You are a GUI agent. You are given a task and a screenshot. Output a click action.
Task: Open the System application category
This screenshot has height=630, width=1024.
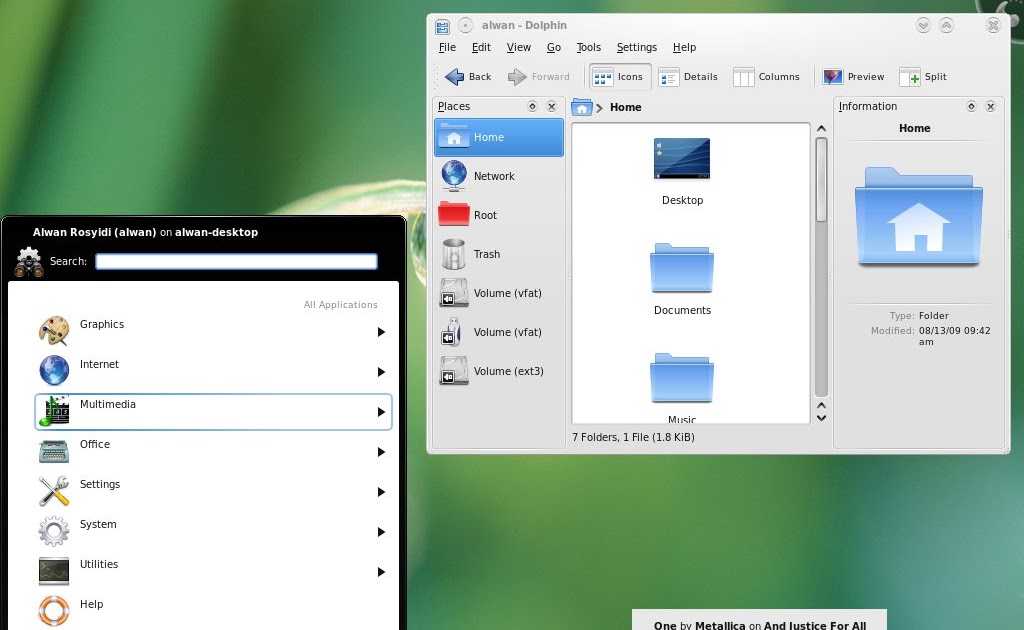click(x=213, y=531)
